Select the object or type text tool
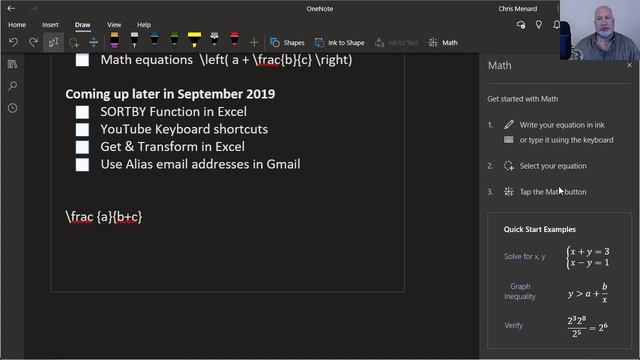 (x=53, y=42)
